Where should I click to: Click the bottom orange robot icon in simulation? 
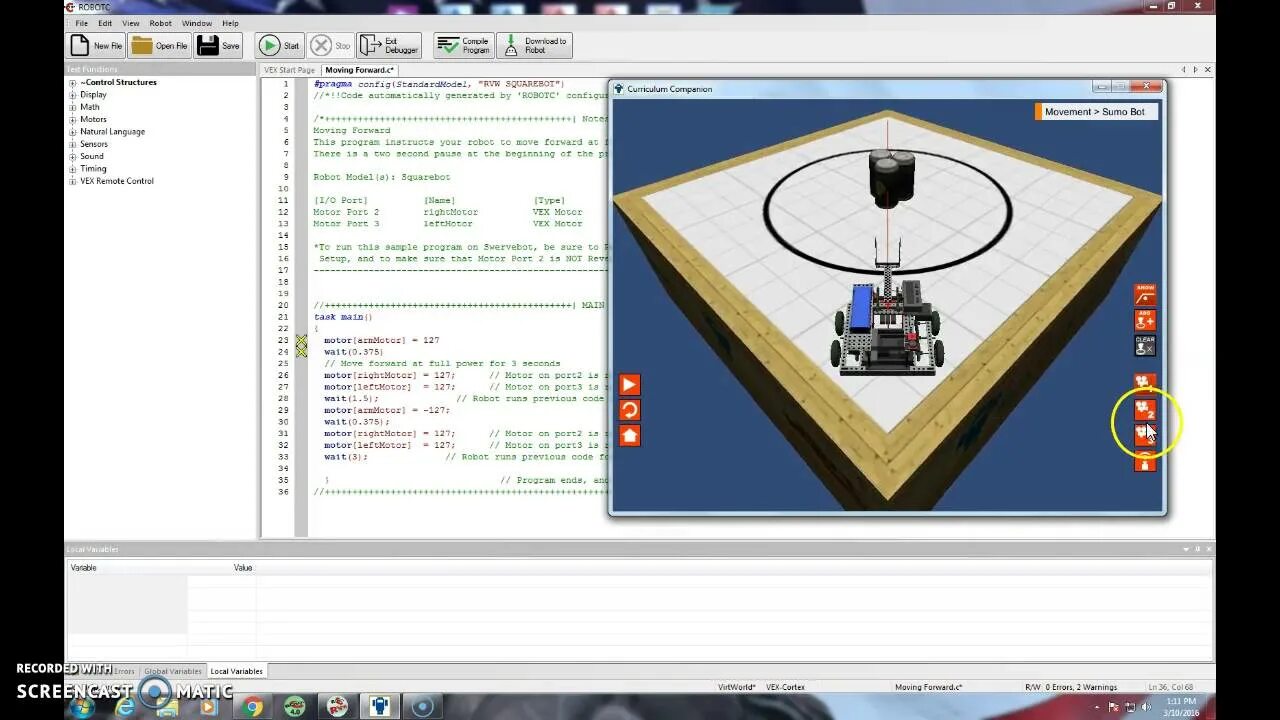1145,461
